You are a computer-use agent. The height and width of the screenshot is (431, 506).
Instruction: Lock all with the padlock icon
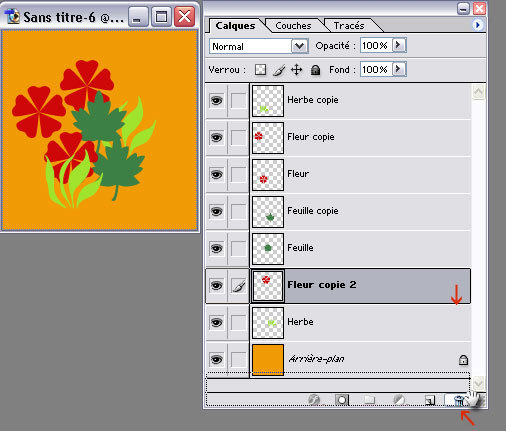[x=315, y=70]
